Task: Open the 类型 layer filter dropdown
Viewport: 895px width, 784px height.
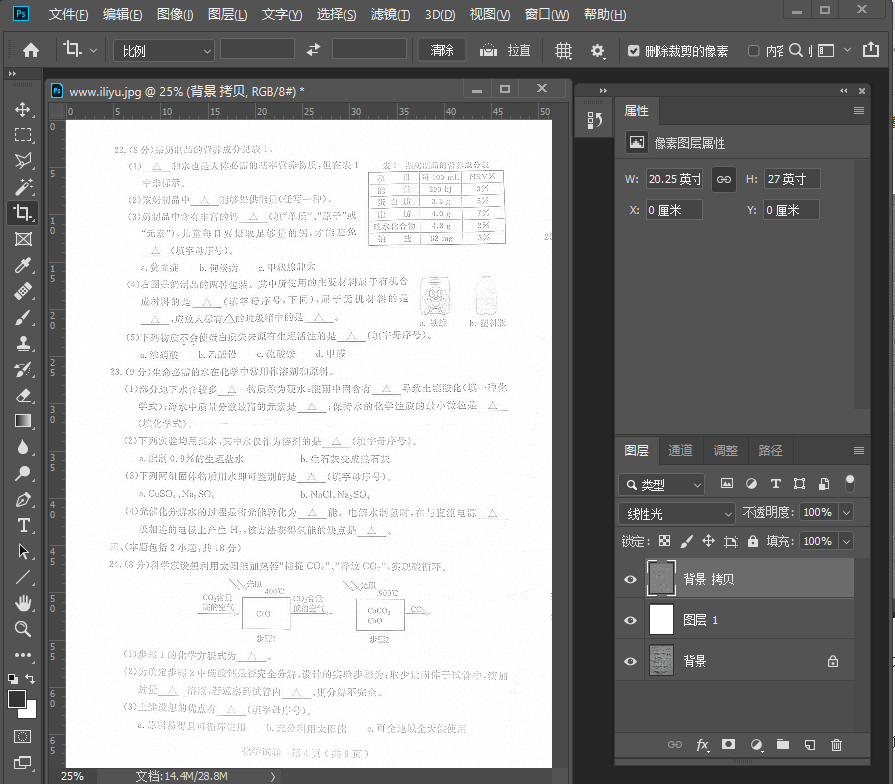Action: click(662, 484)
